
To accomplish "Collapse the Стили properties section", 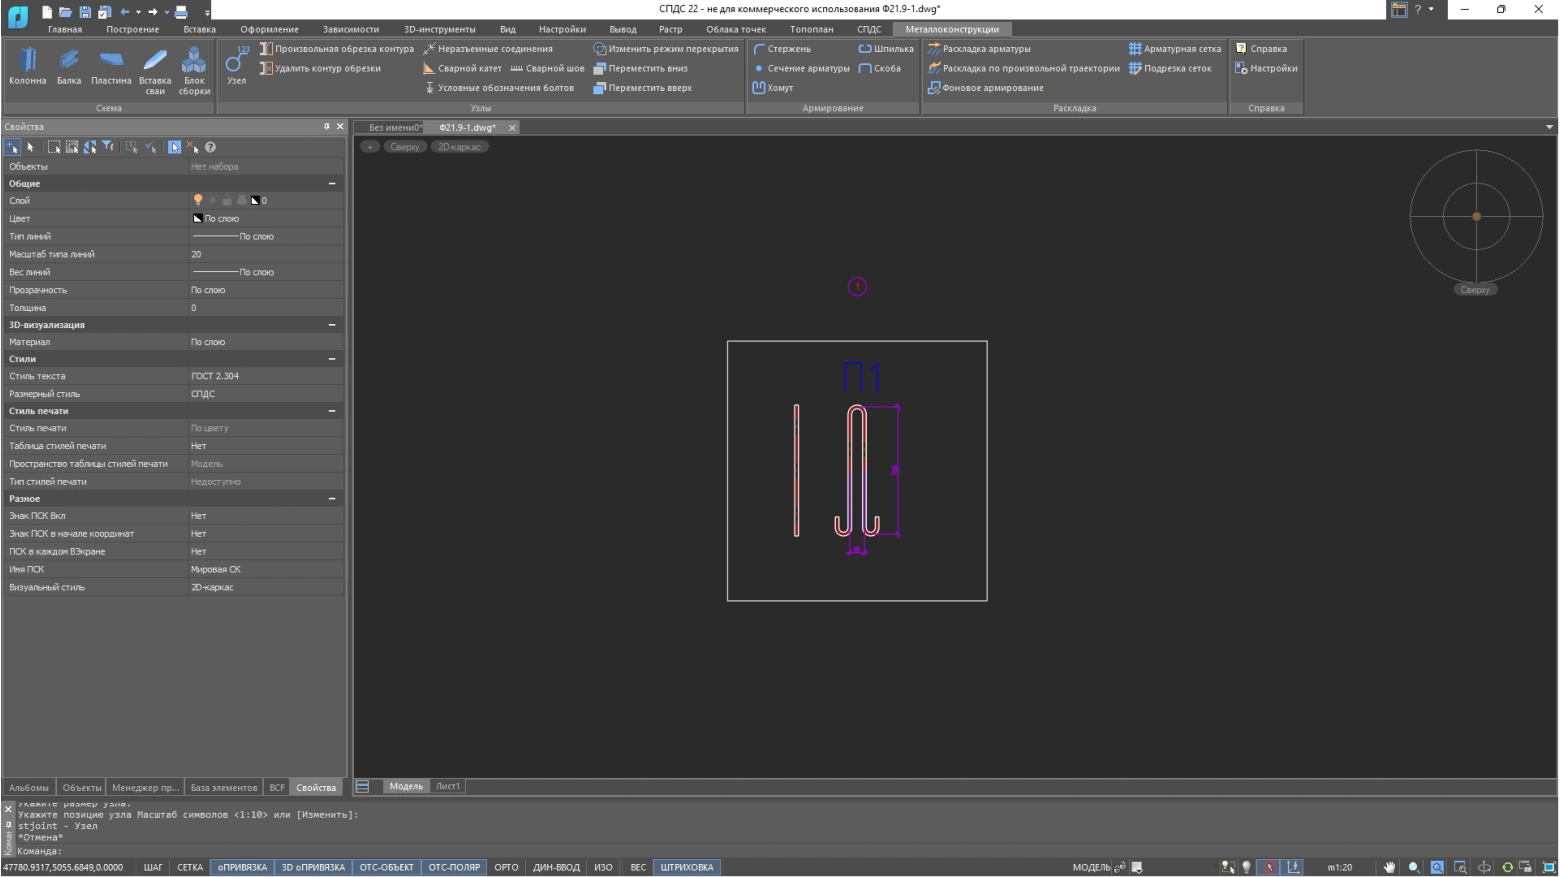I will click(x=332, y=359).
